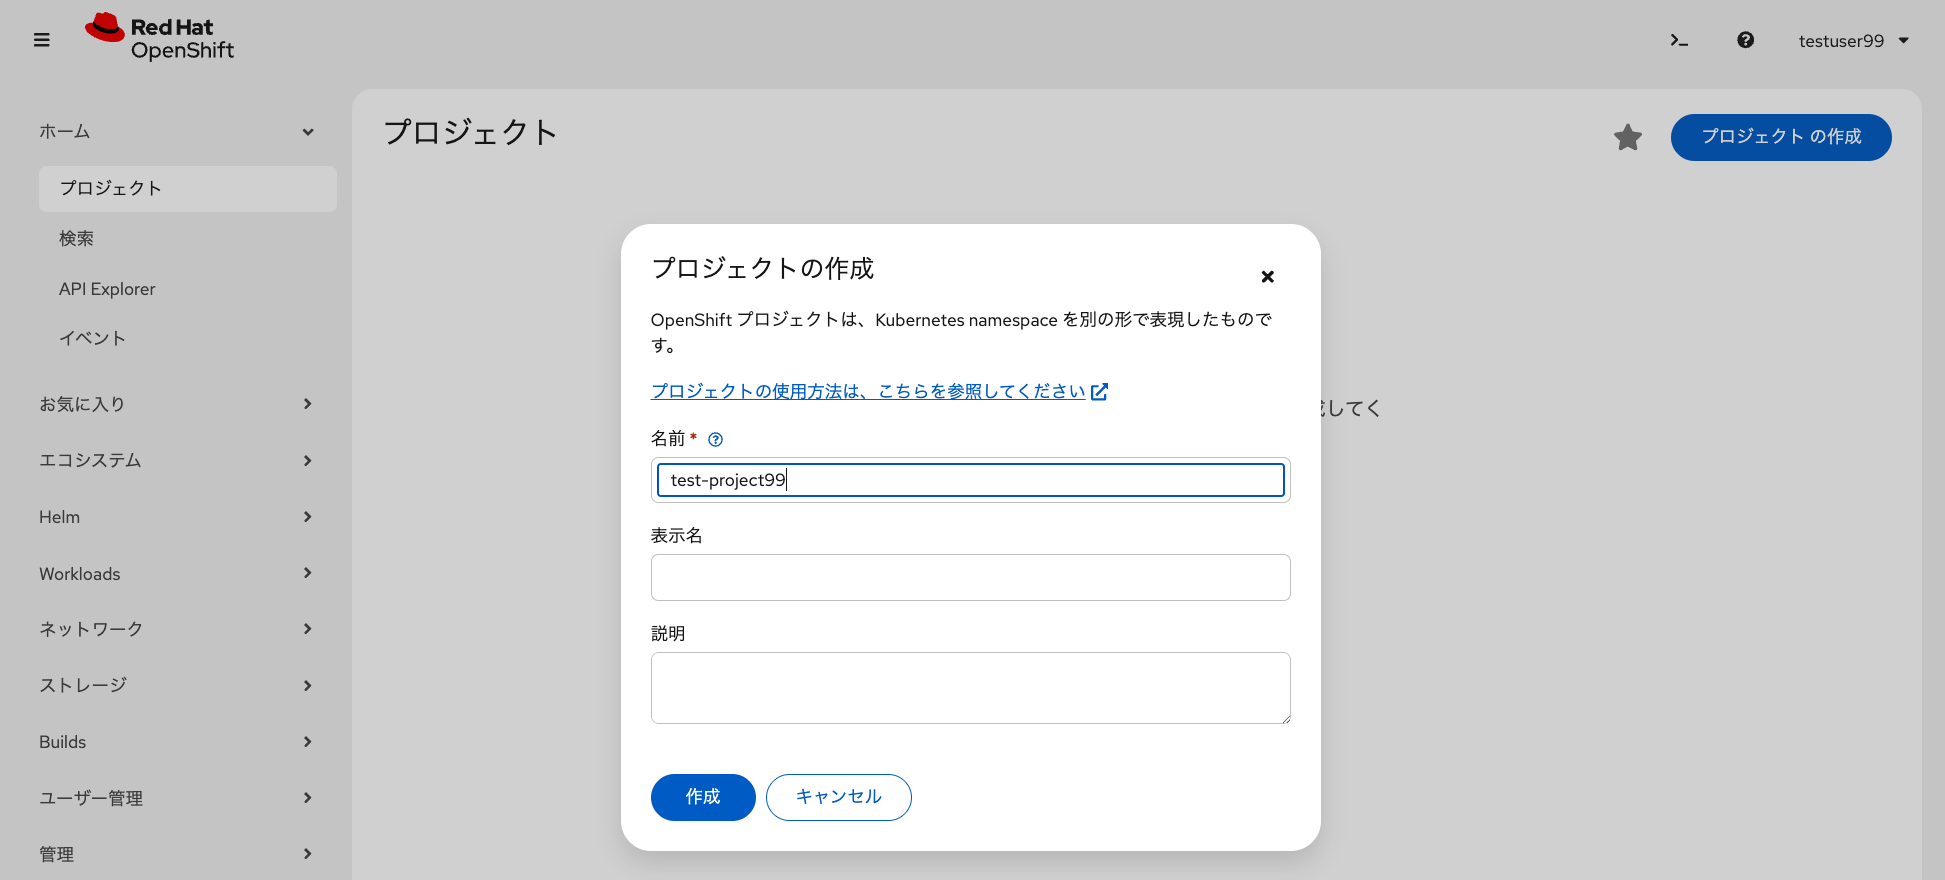The height and width of the screenshot is (880, 1945).
Task: Click the キャンセル button
Action: click(839, 797)
